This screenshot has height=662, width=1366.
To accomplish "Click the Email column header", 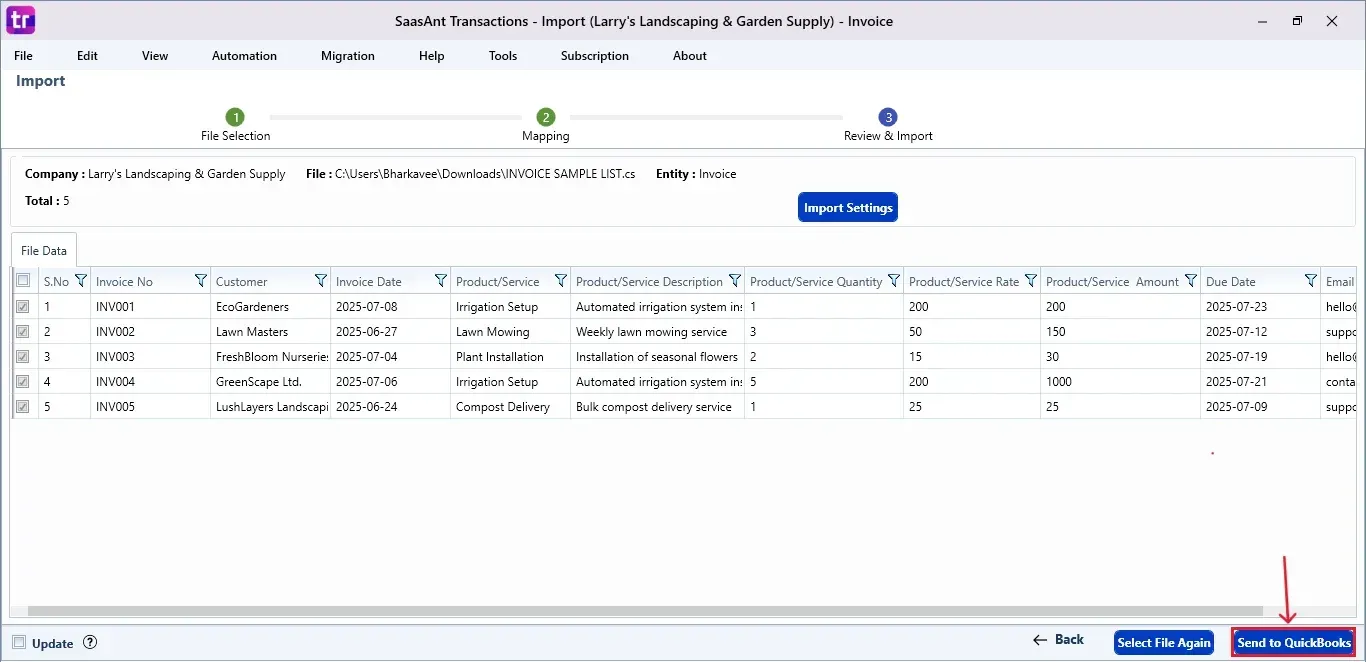I will point(1339,282).
